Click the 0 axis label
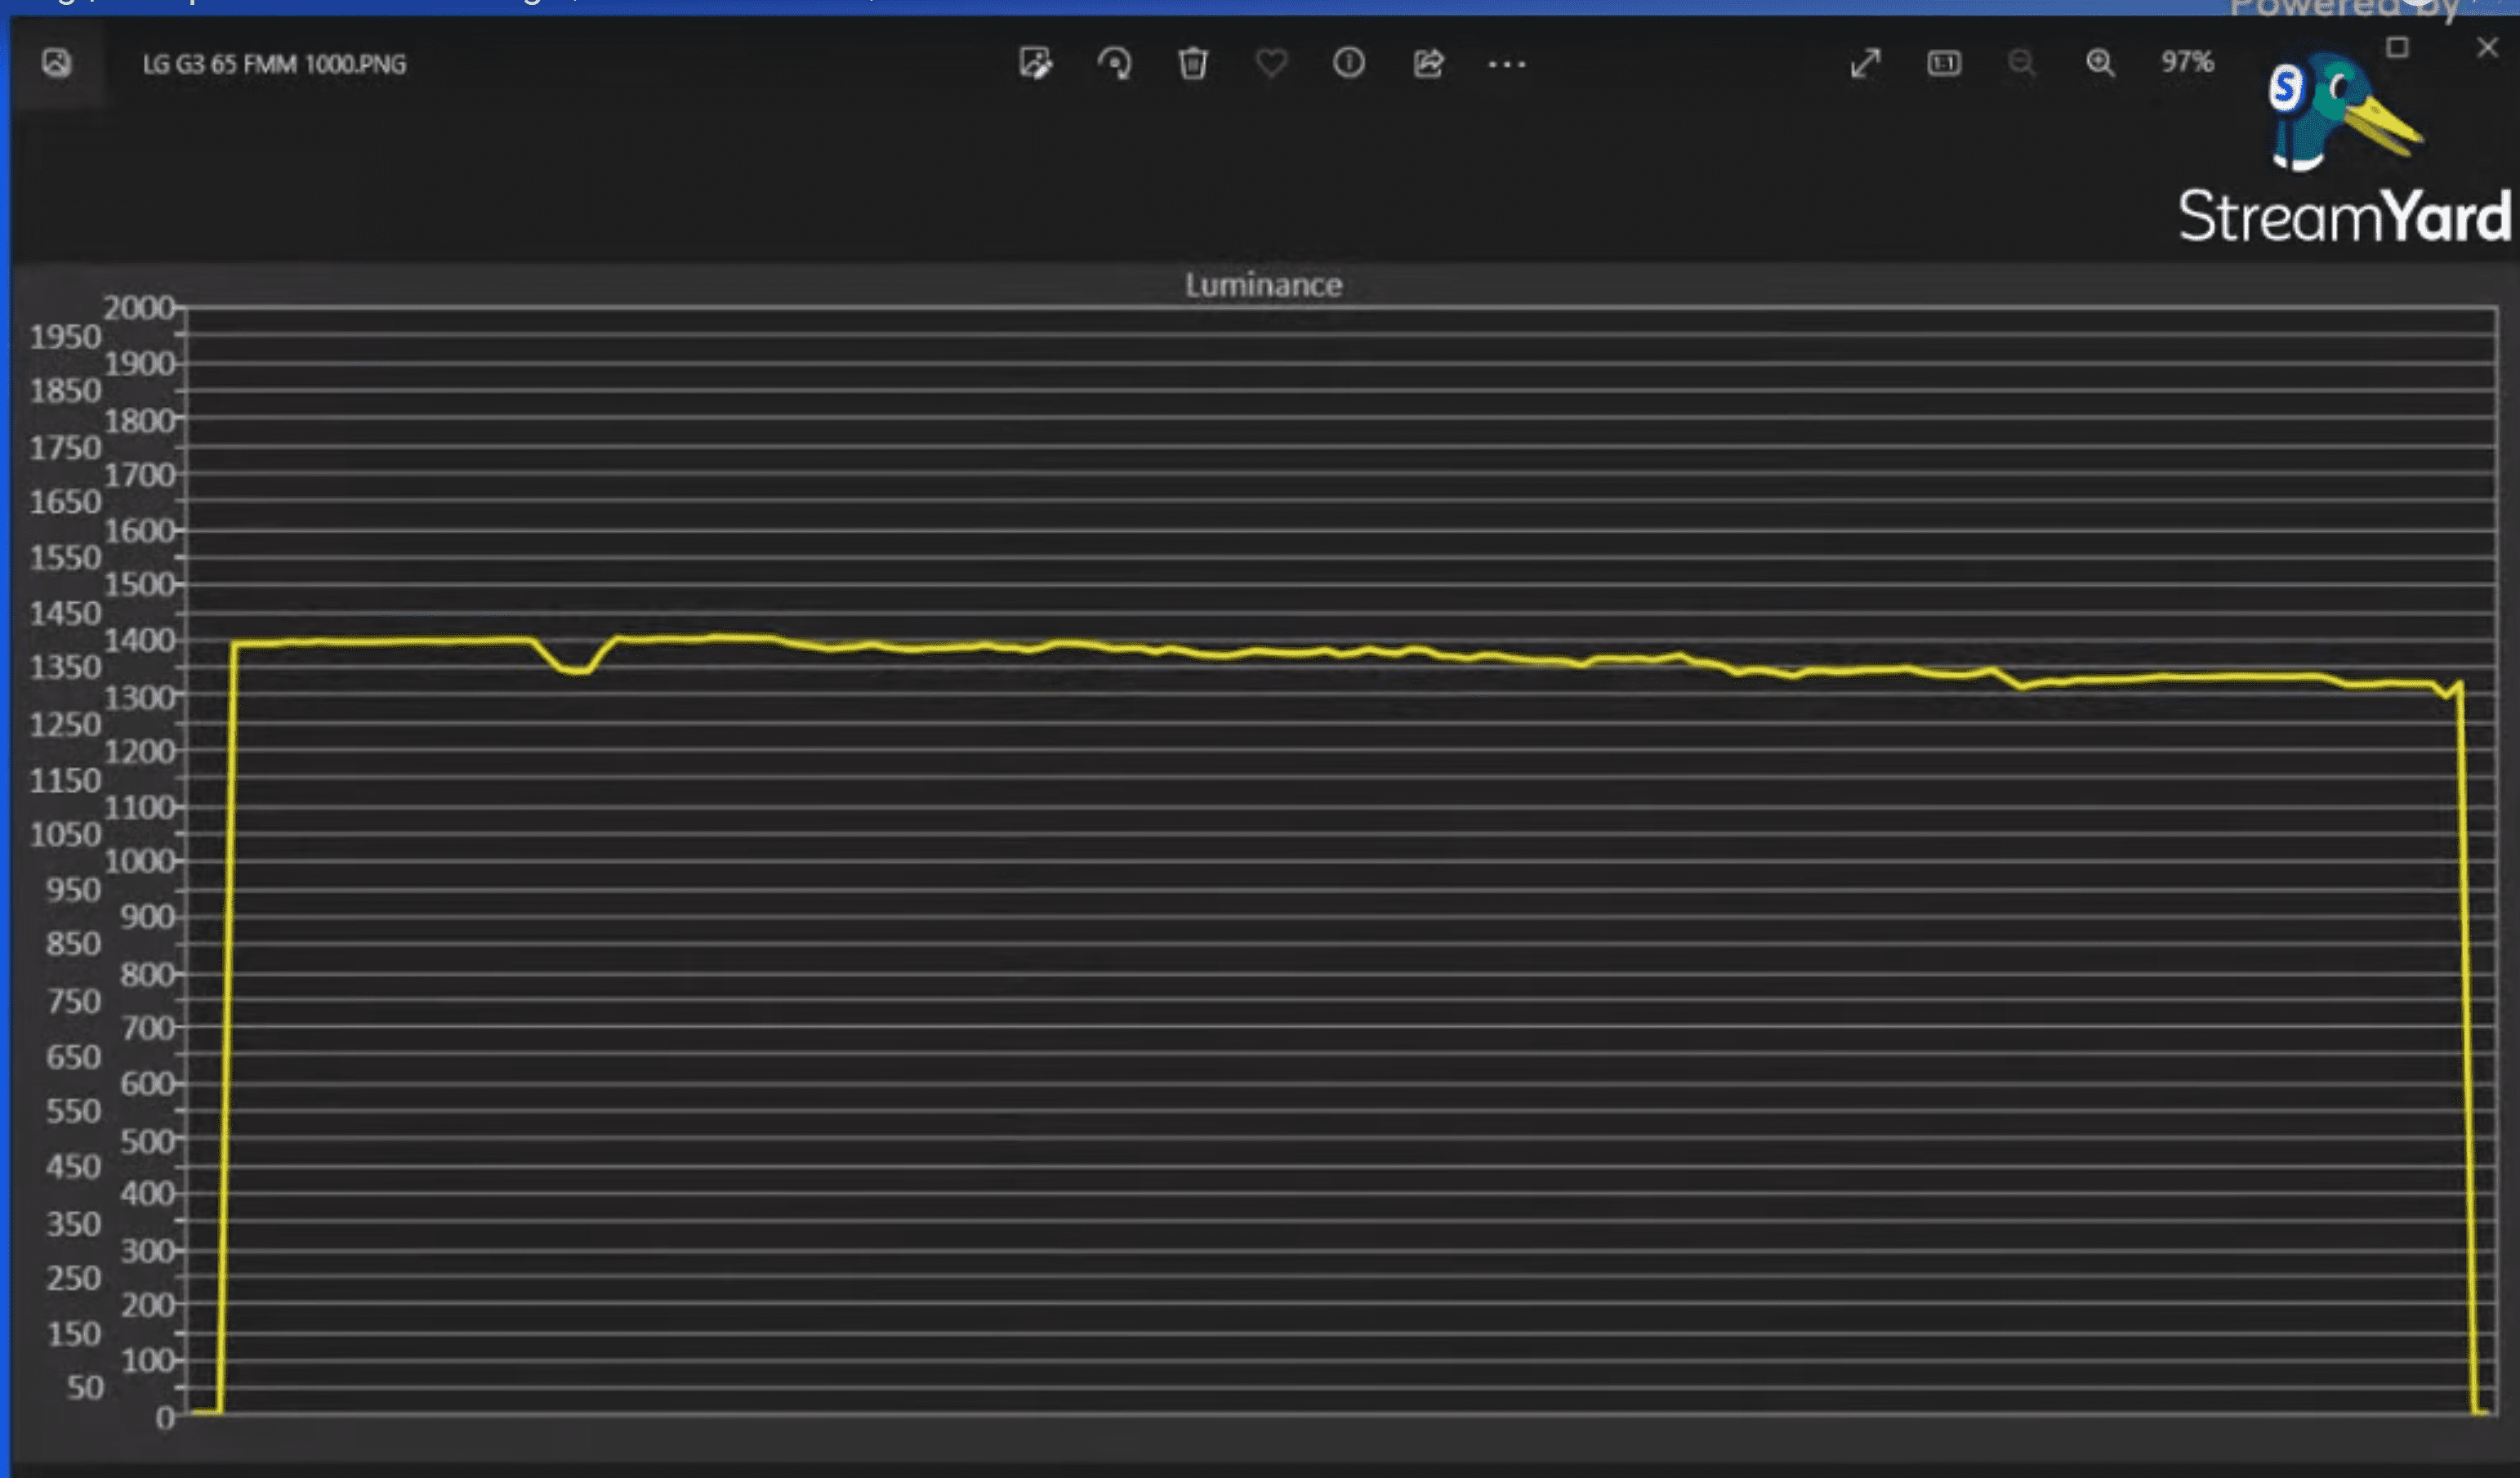 (x=165, y=1417)
